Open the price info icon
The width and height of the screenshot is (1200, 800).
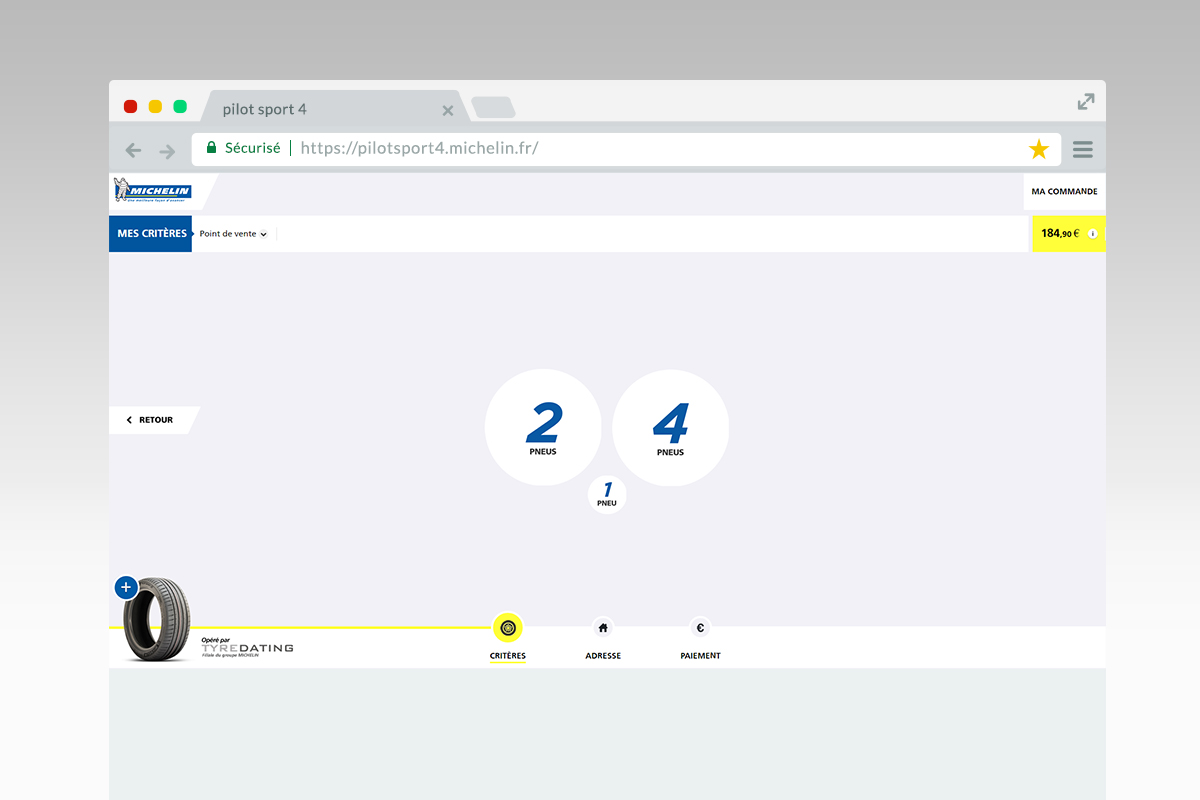click(x=1092, y=234)
